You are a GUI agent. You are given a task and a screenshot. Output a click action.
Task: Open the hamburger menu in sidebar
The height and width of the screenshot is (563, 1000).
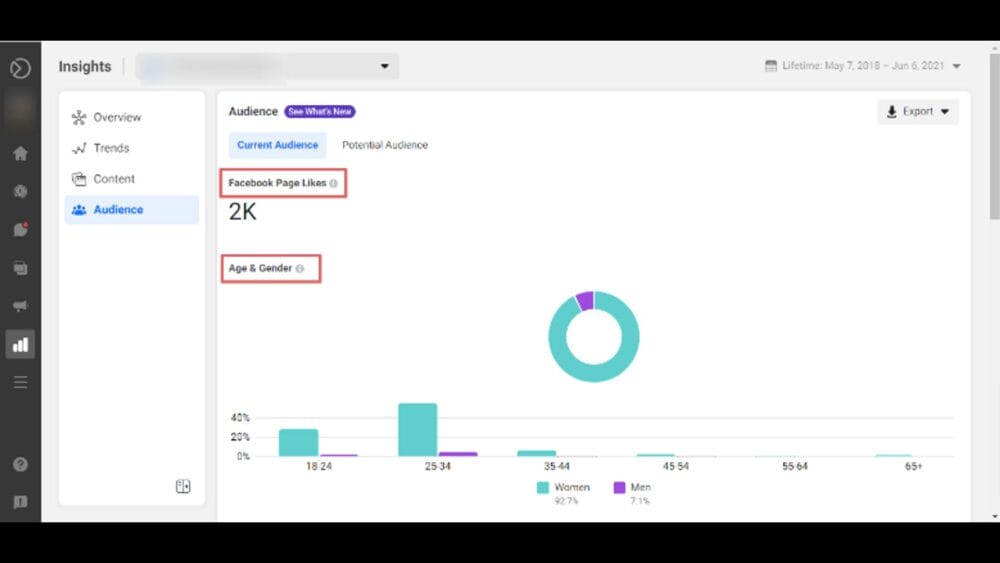coord(20,382)
